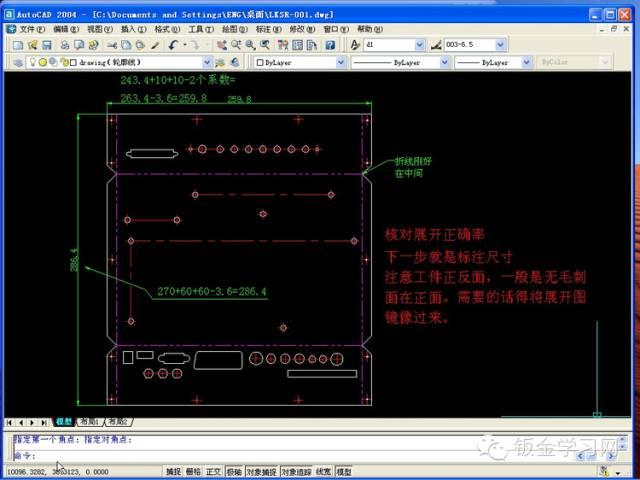
Task: Open the 修改 menu
Action: point(302,29)
